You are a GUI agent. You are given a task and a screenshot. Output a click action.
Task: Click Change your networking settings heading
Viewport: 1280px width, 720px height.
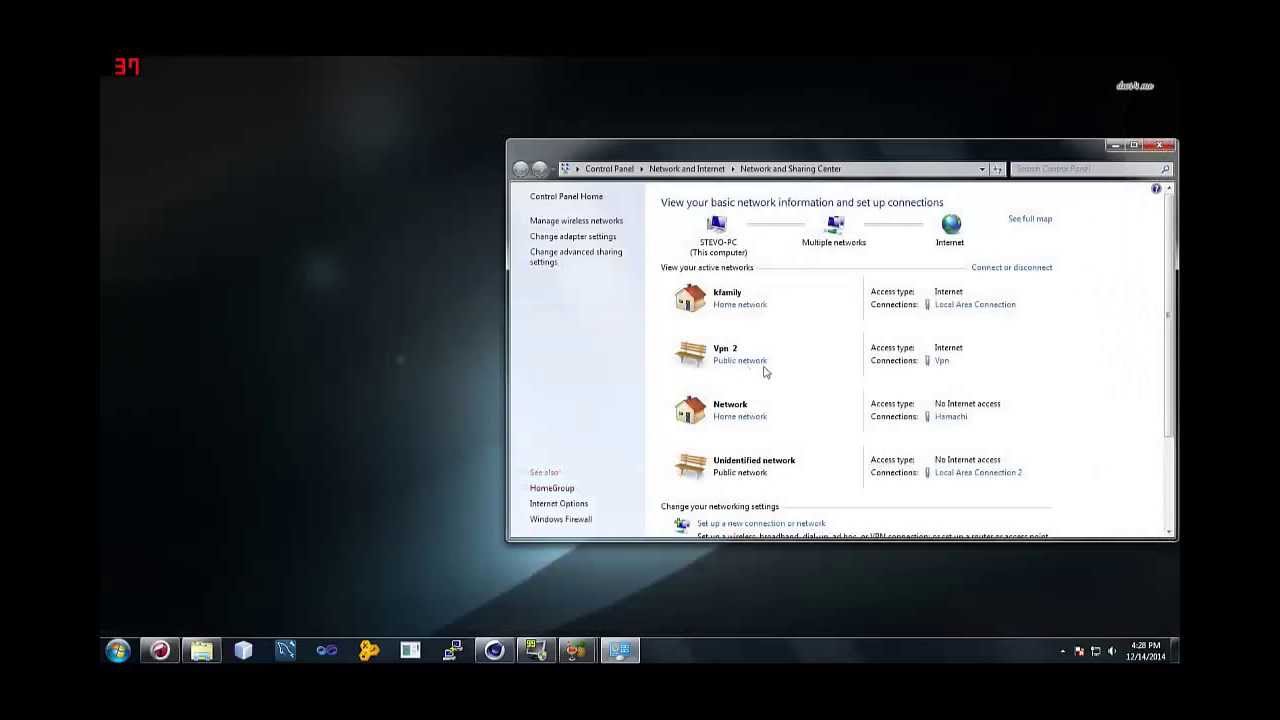coord(720,507)
